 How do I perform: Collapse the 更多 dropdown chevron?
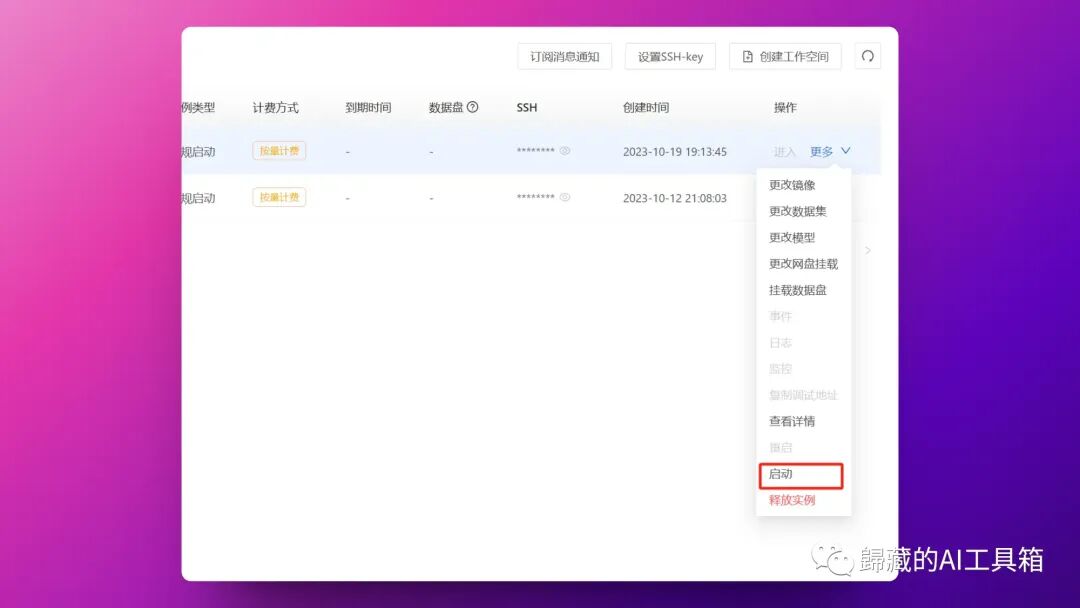coord(846,151)
